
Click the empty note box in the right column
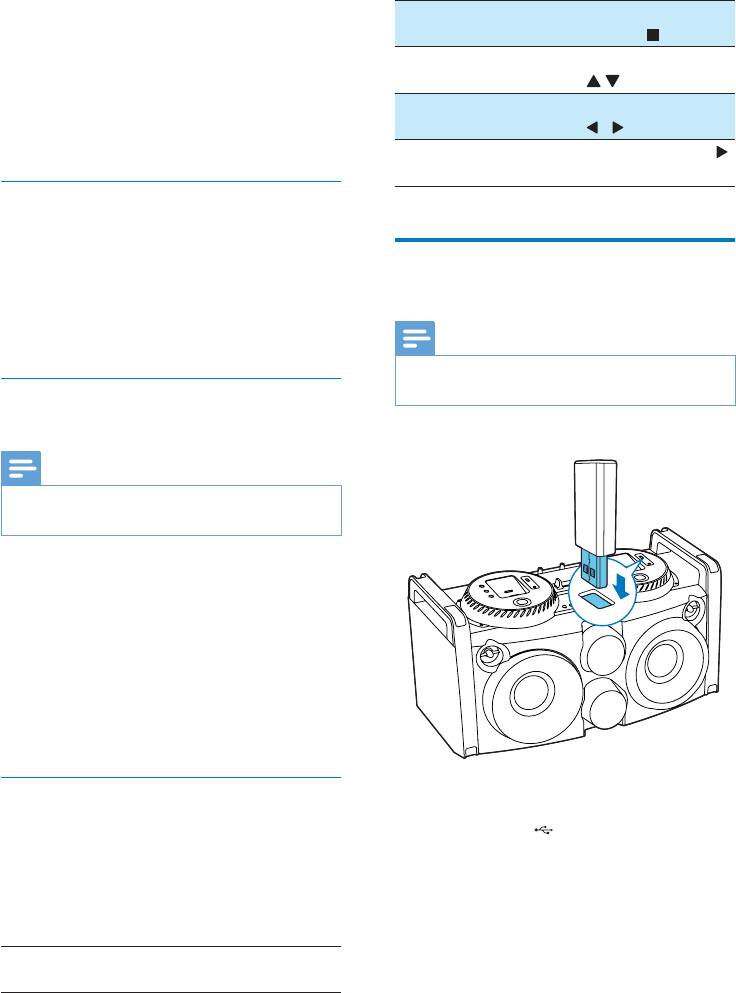pos(565,380)
